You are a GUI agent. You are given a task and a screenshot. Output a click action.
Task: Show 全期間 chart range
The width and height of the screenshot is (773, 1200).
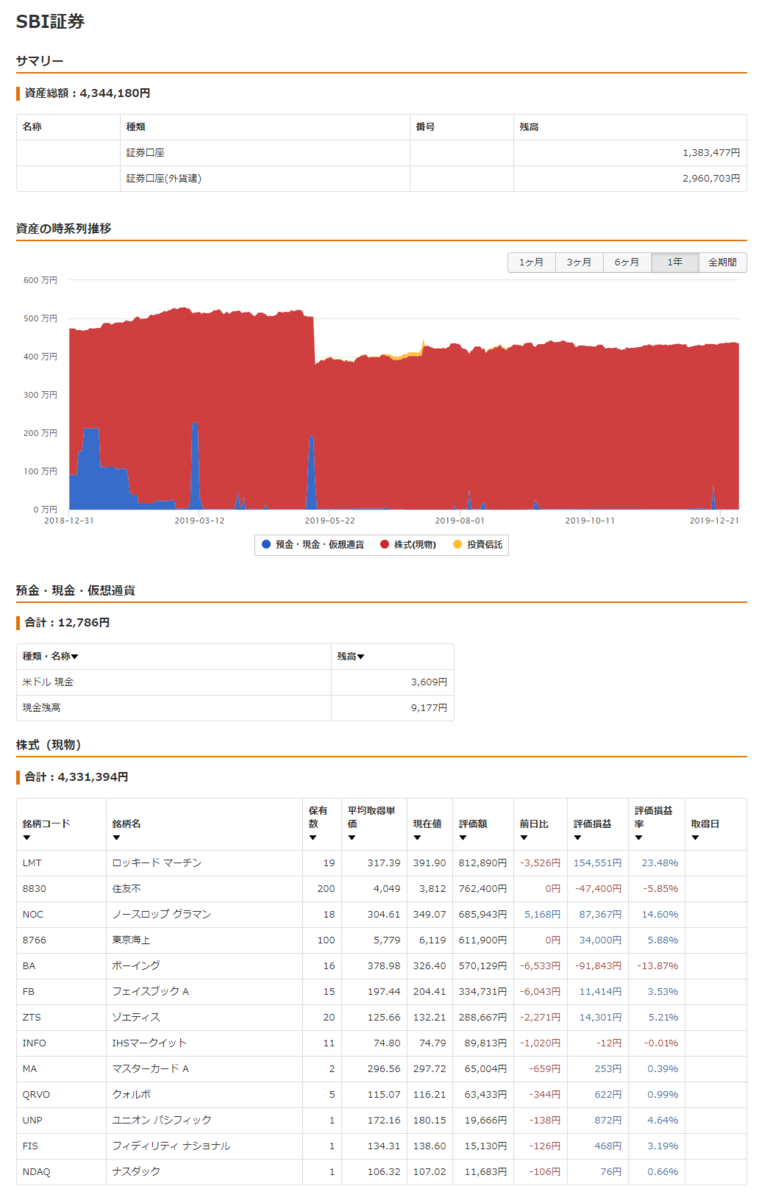(722, 262)
